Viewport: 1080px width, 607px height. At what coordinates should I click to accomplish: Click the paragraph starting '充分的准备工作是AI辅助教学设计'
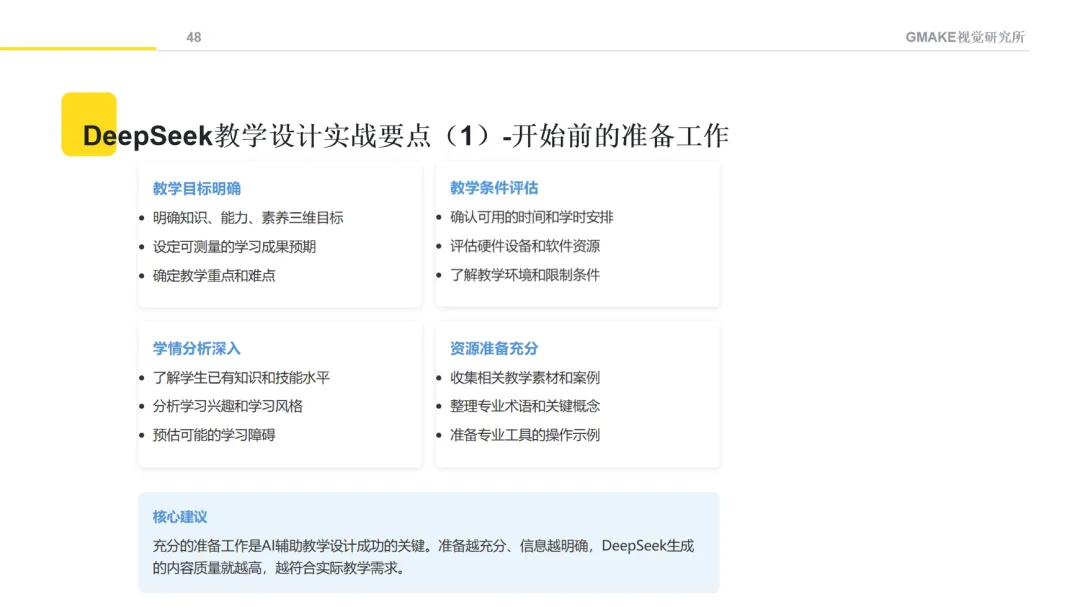tap(423, 557)
